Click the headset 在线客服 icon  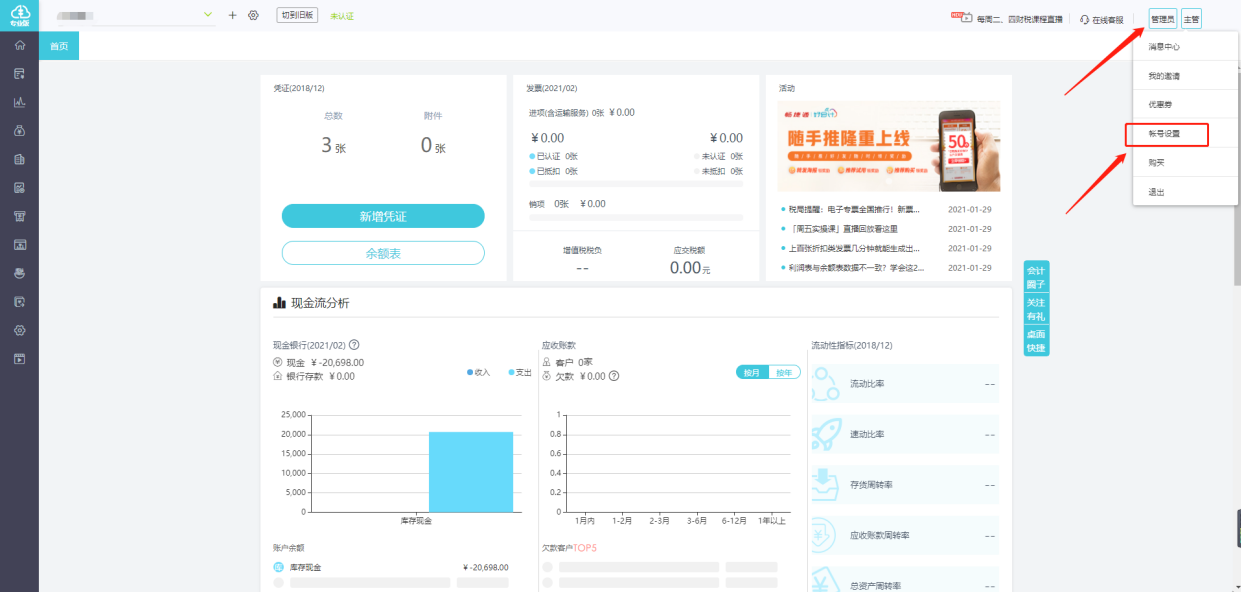pyautogui.click(x=1085, y=19)
